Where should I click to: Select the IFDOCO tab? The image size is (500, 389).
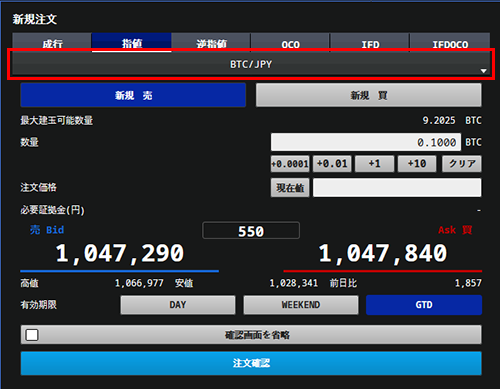pos(450,43)
